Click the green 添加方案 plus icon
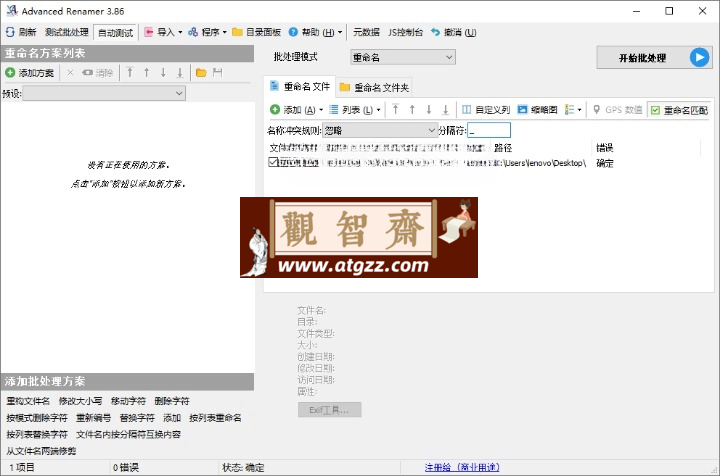The height and width of the screenshot is (476, 720). 10,73
